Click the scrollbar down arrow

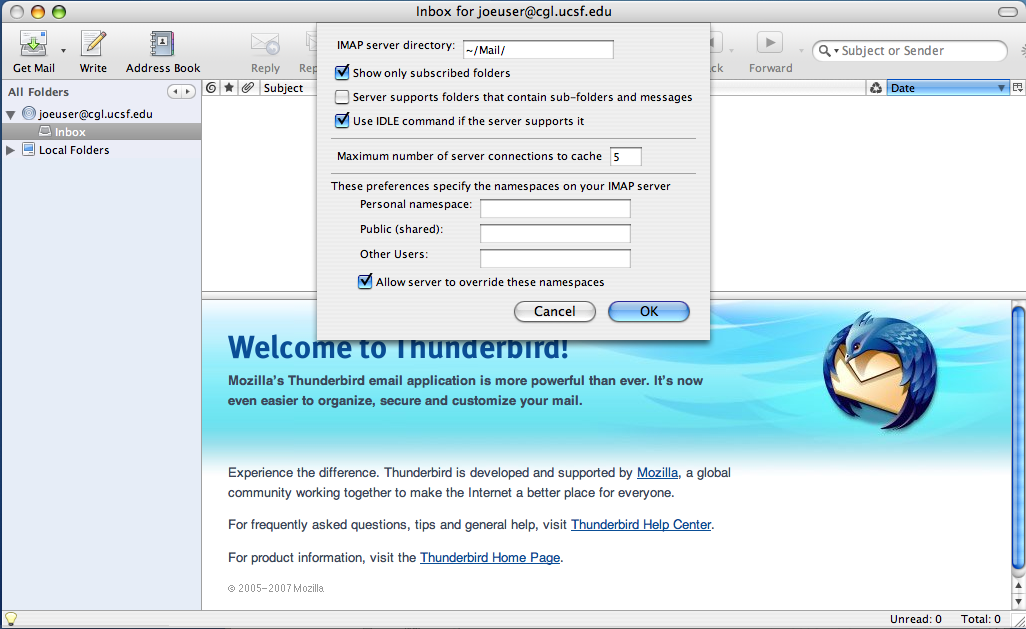(x=1018, y=601)
